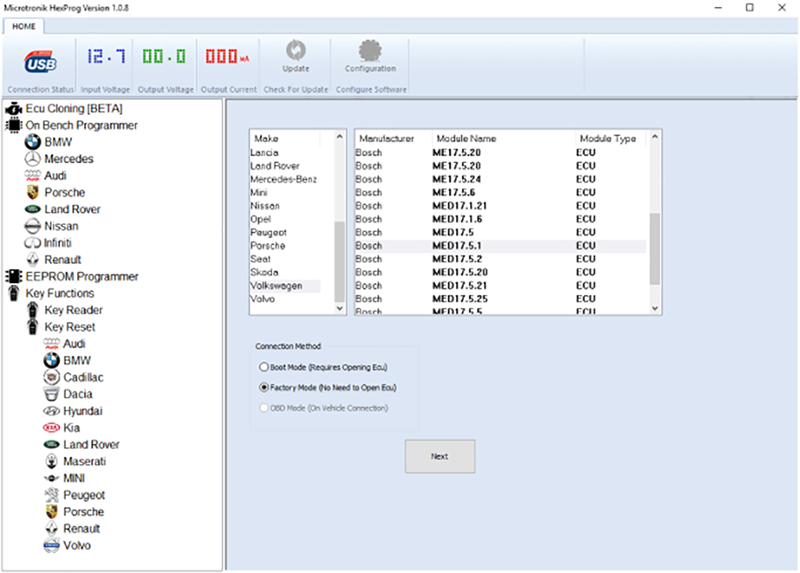Select Mercedes-Benz in the Make list
Screen dimensions: 800x573
coord(284,179)
